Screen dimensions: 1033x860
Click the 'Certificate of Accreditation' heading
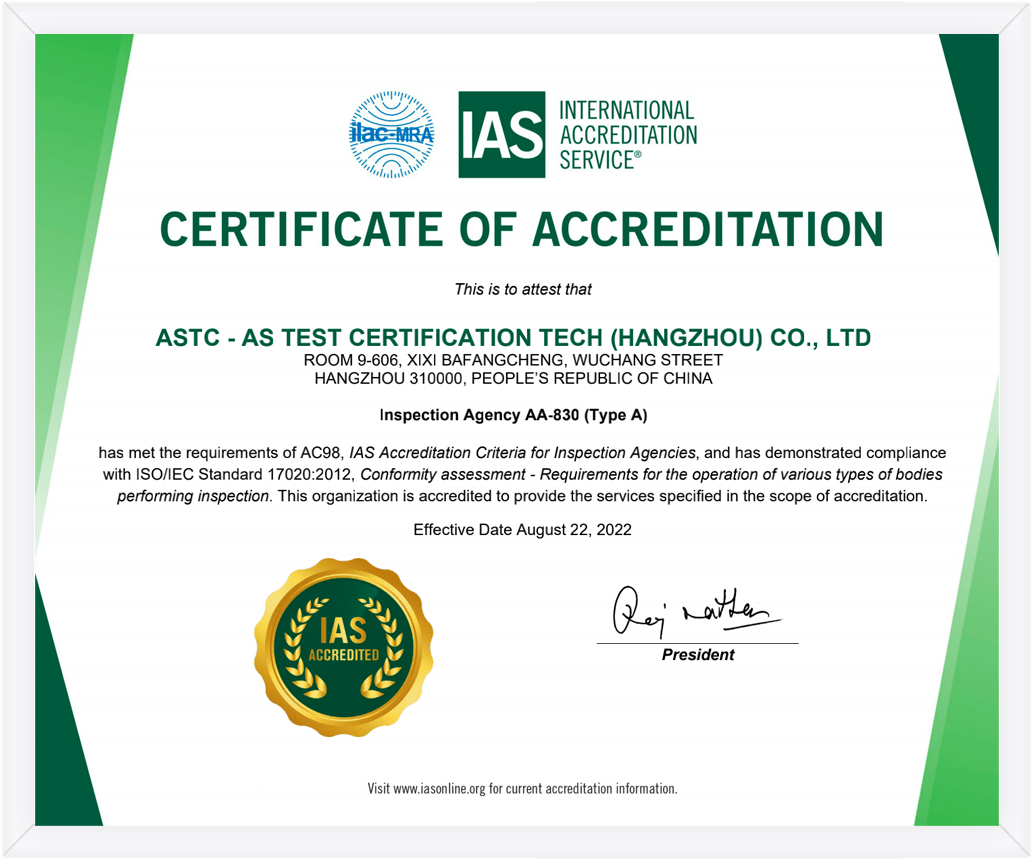coord(521,229)
